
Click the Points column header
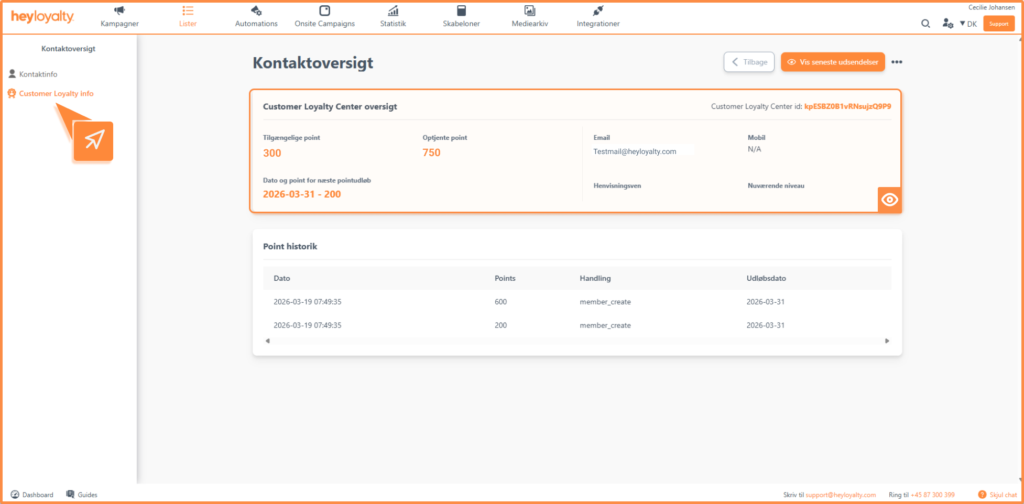click(505, 278)
